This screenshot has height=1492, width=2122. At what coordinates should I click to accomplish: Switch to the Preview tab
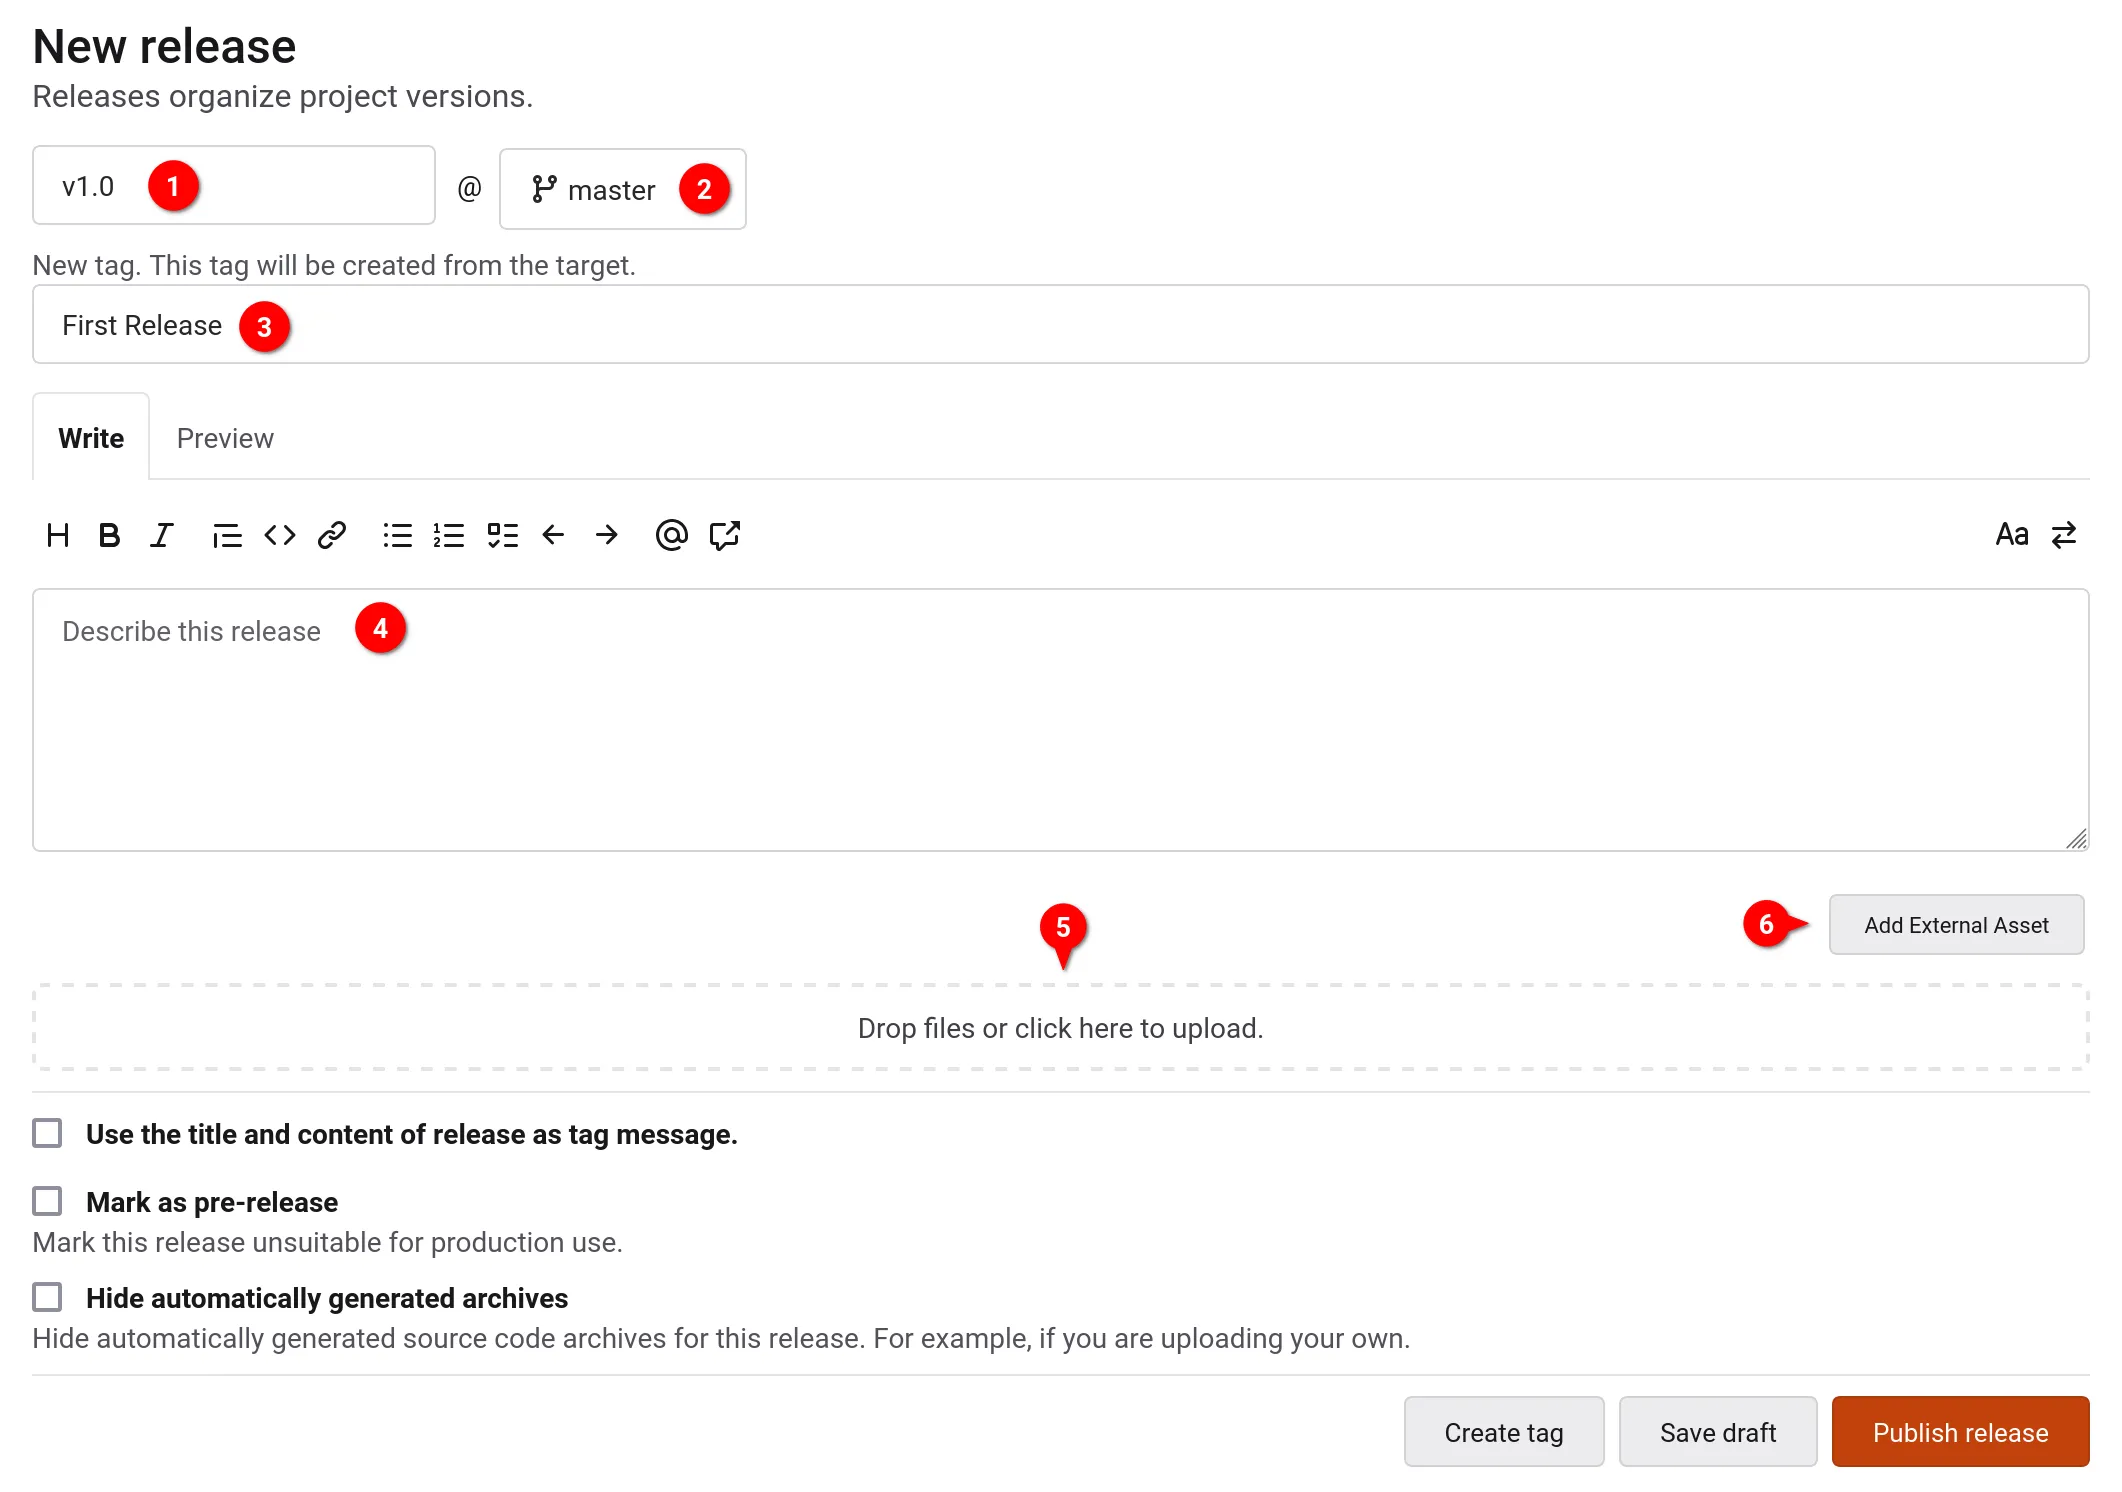pos(225,438)
